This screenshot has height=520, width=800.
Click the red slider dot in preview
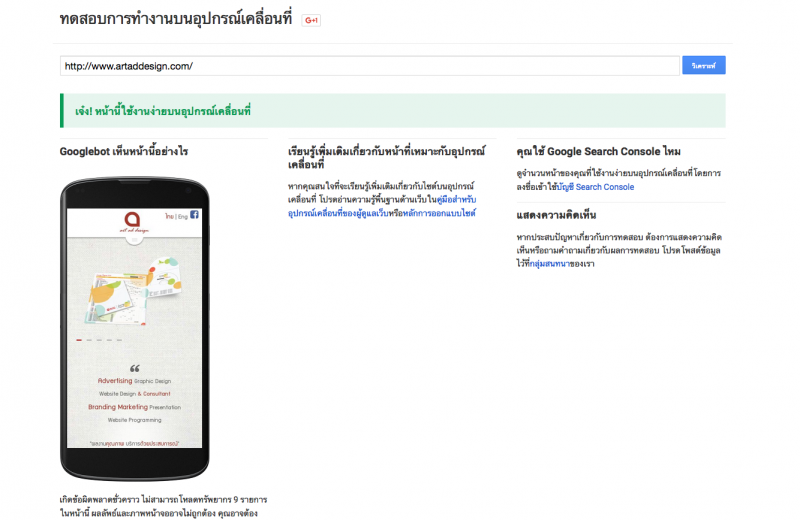click(x=79, y=340)
